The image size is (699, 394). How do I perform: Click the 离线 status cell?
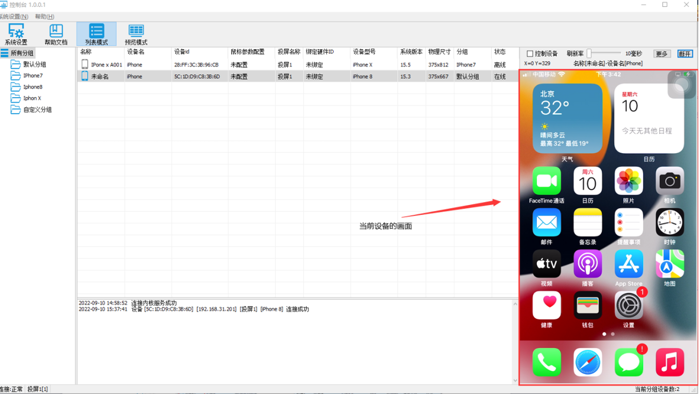tap(500, 65)
